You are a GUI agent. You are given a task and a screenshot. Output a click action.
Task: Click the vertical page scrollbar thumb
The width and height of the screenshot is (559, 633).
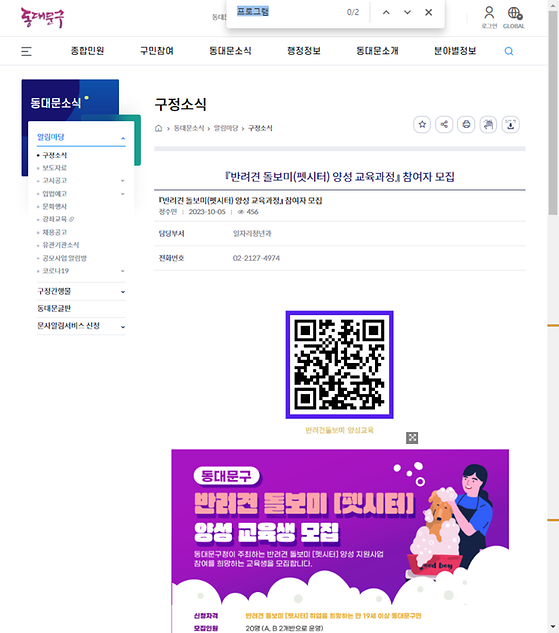(553, 113)
